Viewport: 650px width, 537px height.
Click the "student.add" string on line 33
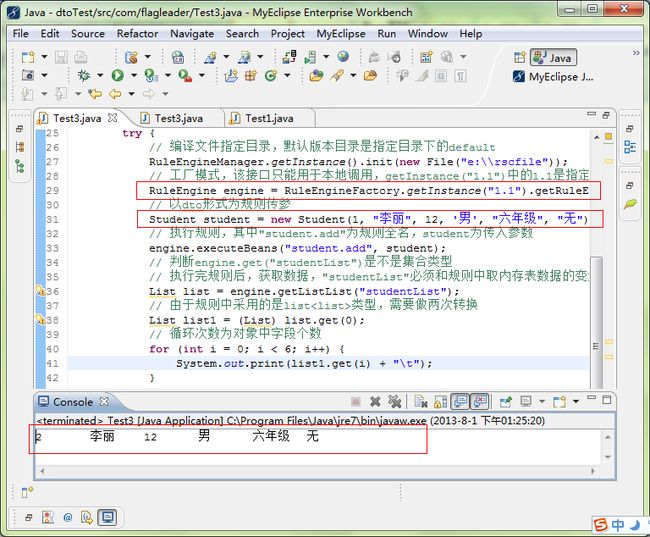[327, 248]
